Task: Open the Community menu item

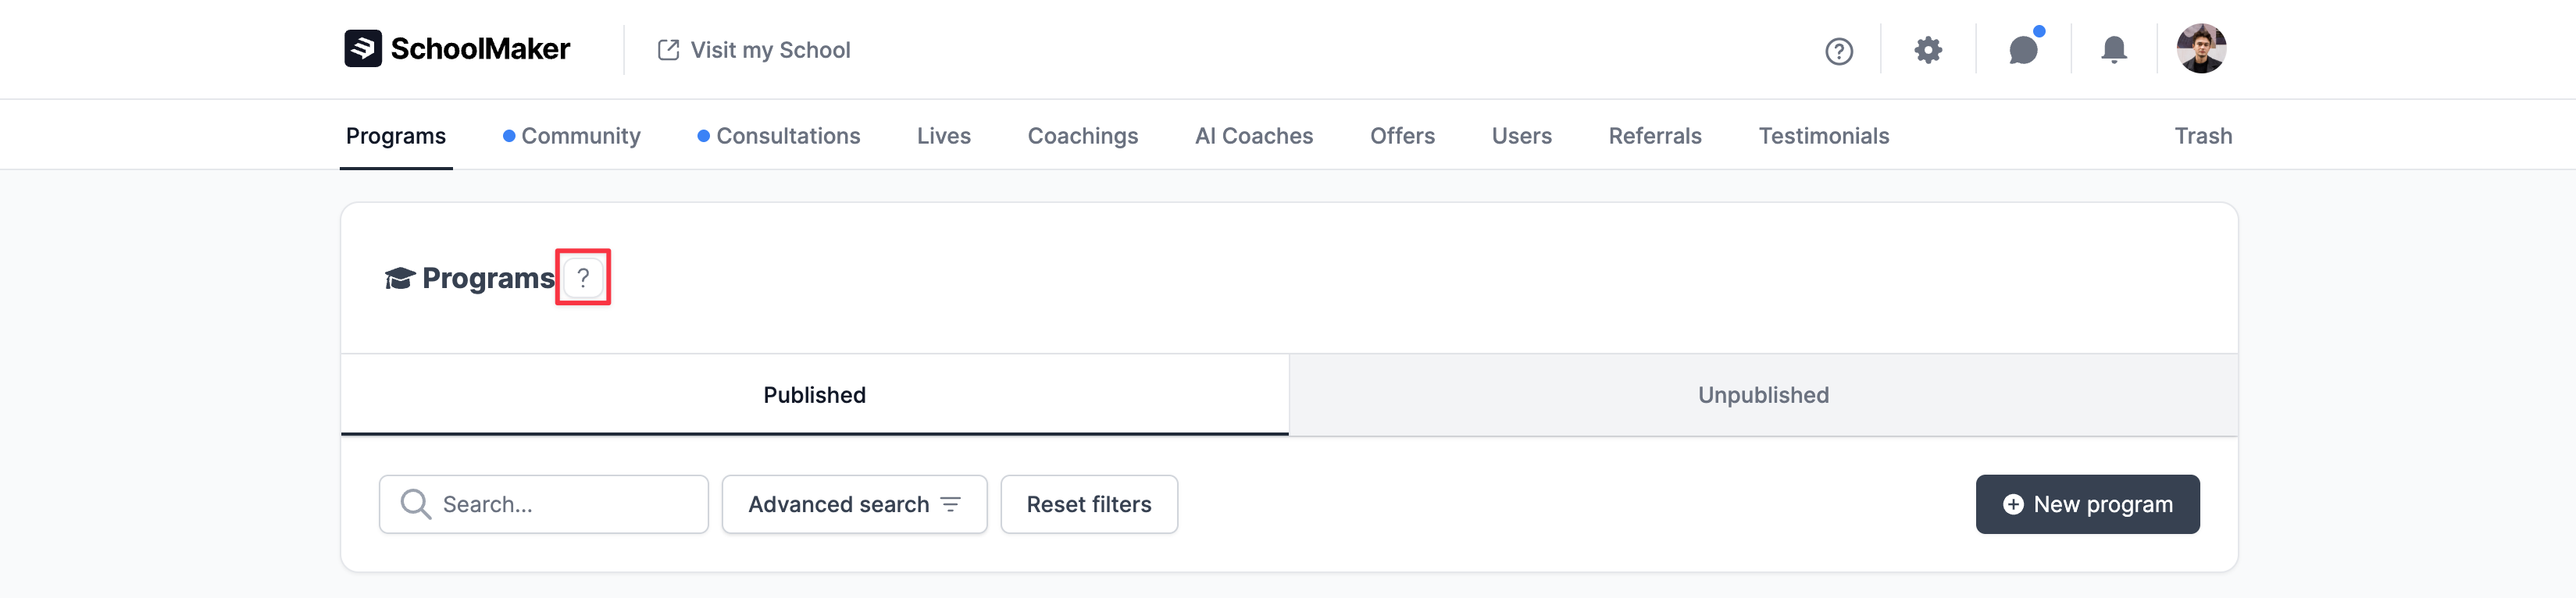Action: point(580,136)
